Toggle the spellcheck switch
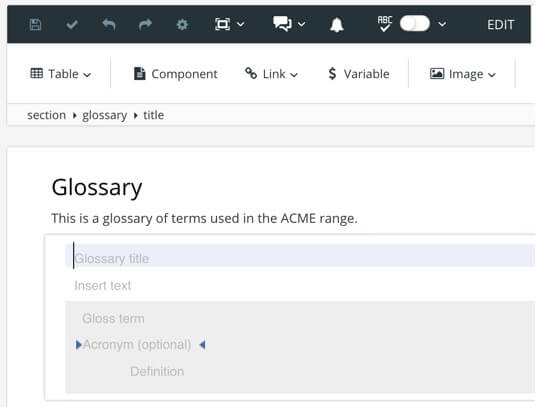This screenshot has height=408, width=536. [x=415, y=24]
